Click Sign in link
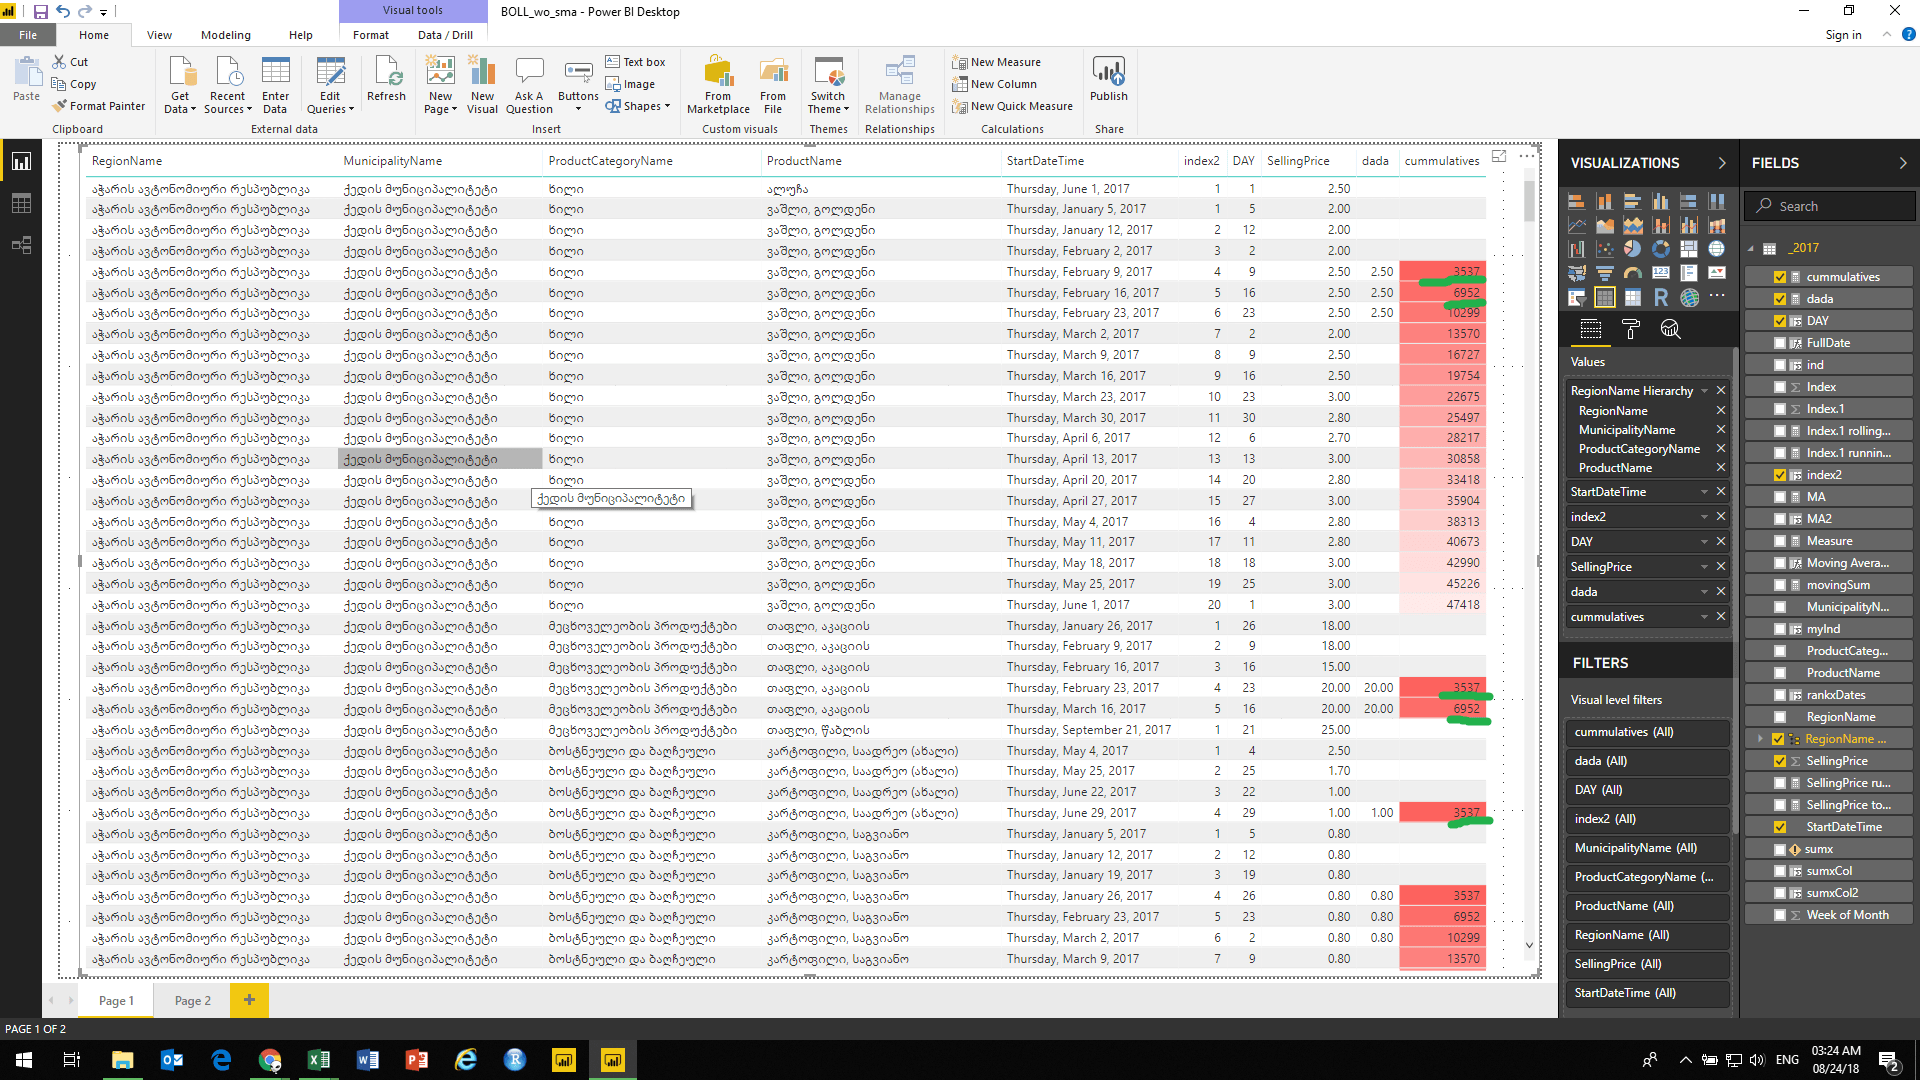The width and height of the screenshot is (1920, 1080). point(1843,35)
